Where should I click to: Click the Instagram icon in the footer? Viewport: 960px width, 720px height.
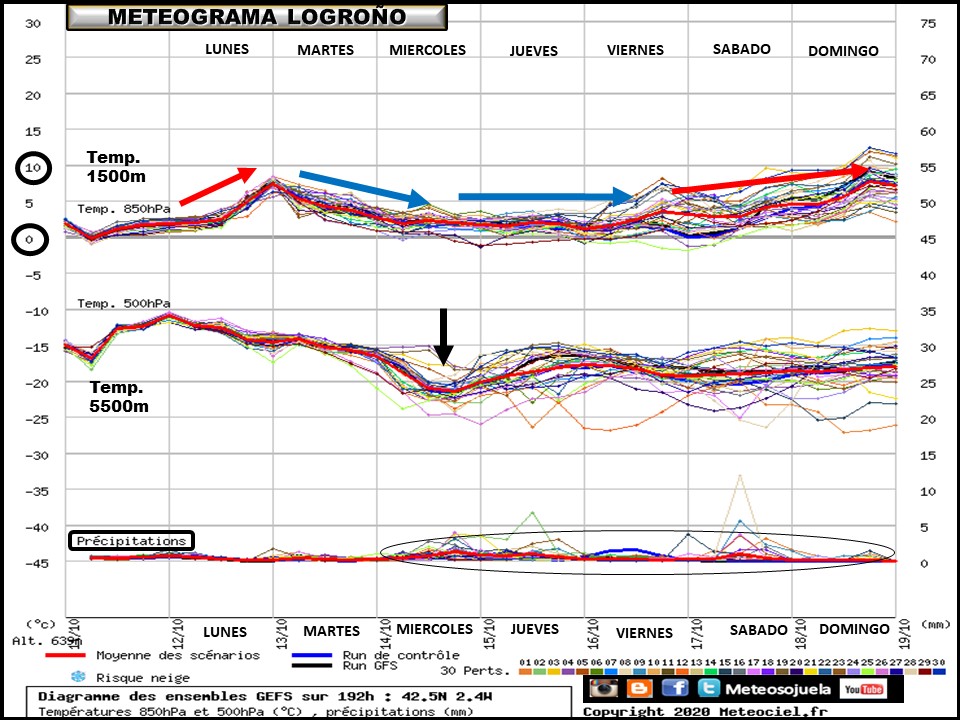click(604, 688)
